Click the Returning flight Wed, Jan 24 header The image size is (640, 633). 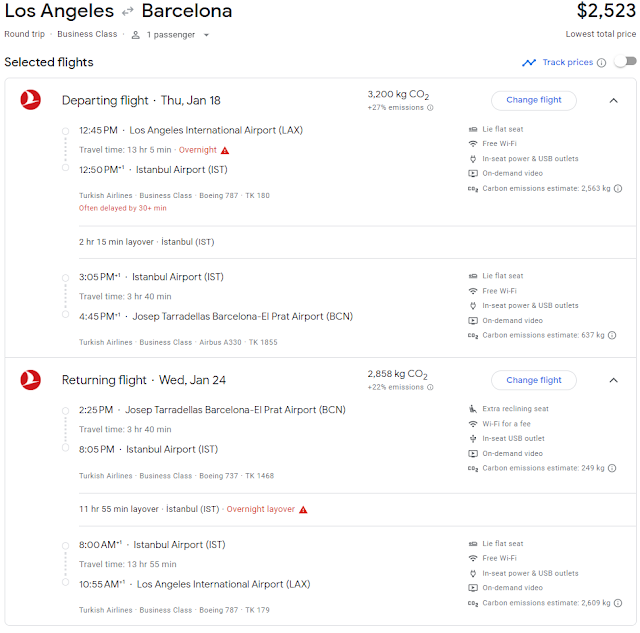point(141,381)
